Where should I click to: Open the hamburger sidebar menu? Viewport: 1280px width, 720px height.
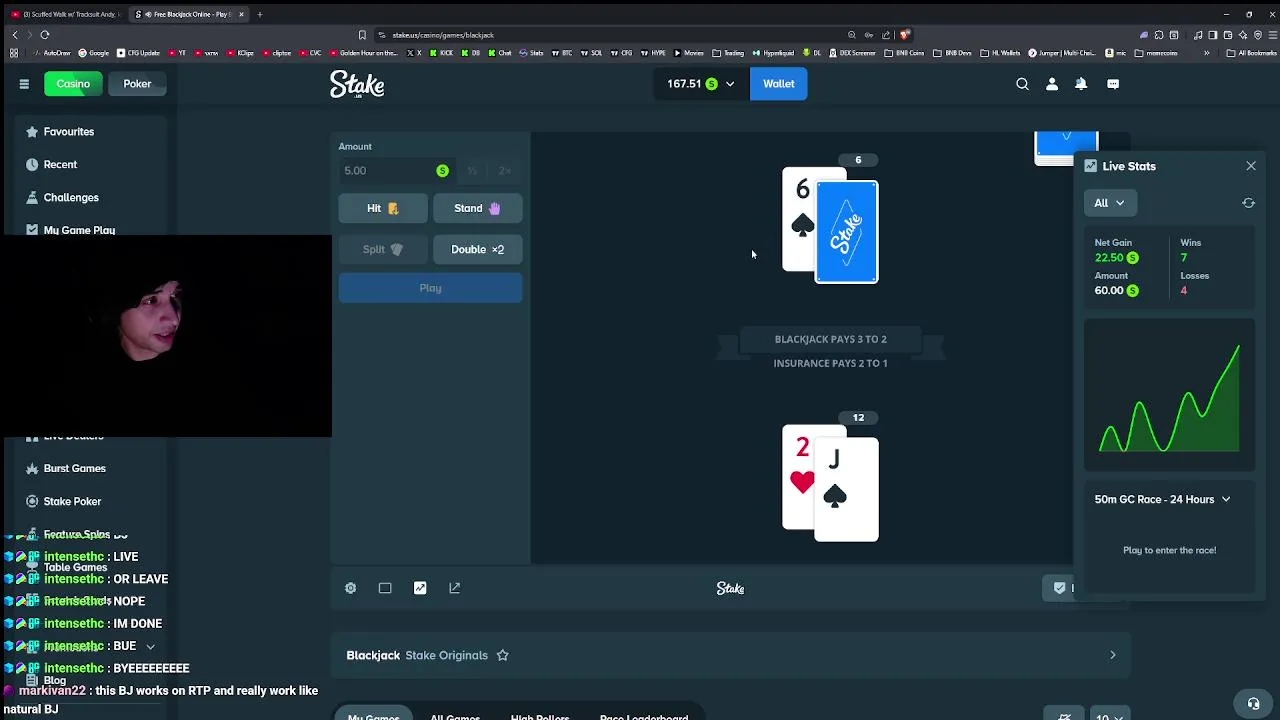coord(24,84)
